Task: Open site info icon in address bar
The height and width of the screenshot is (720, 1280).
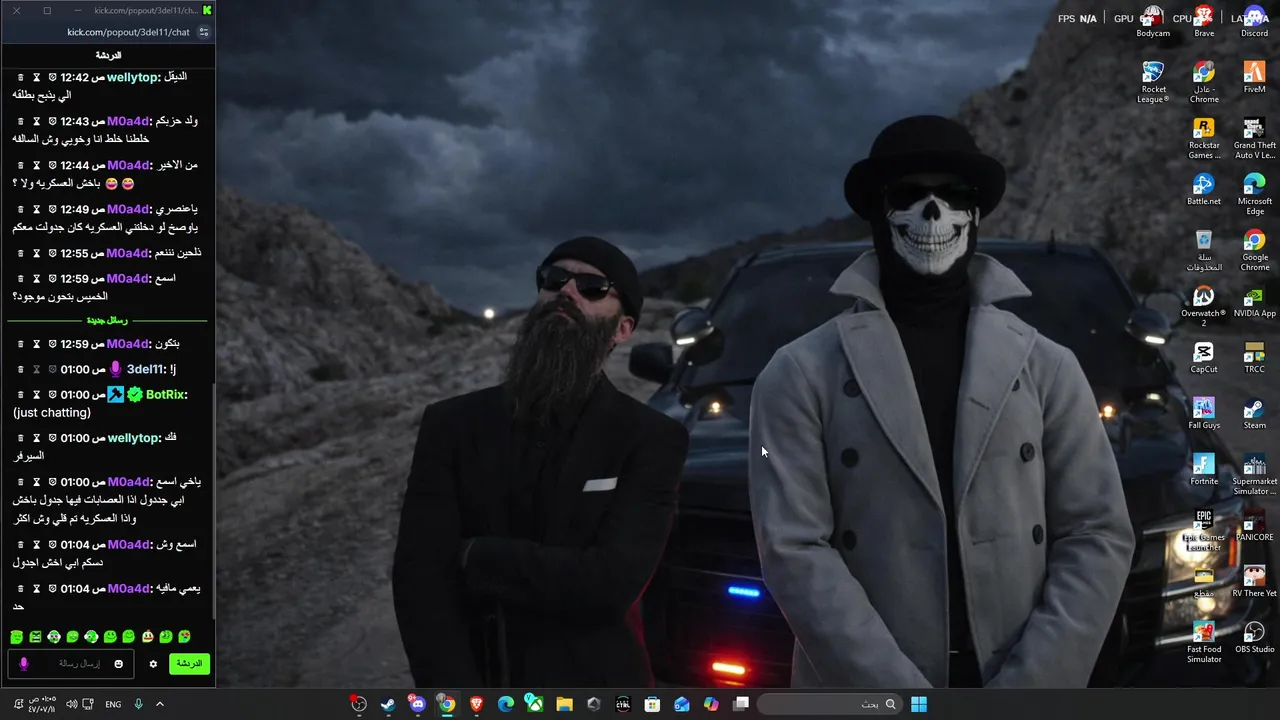Action: pos(204,32)
